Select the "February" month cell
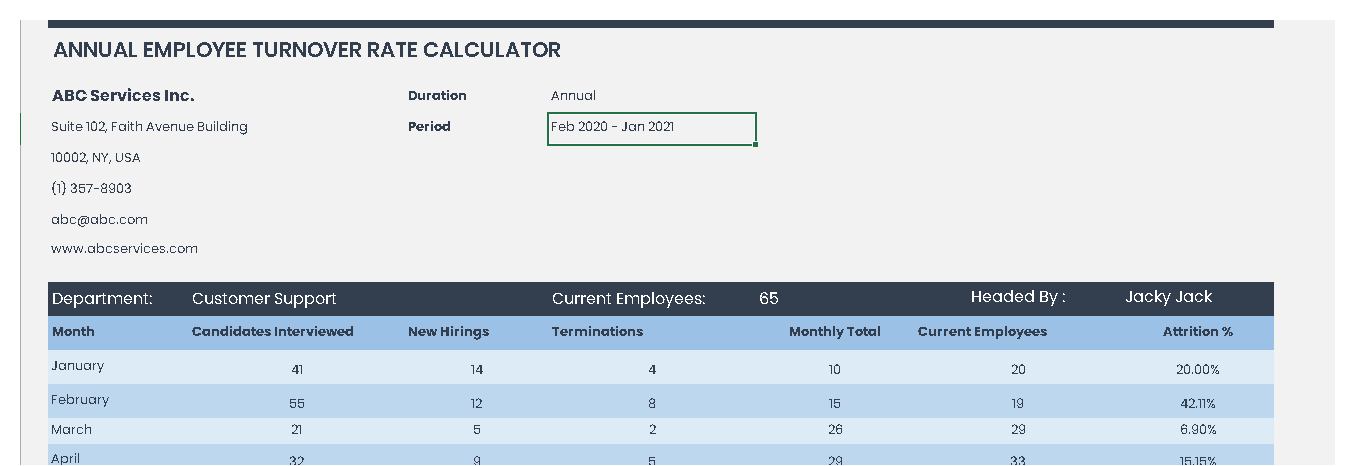This screenshot has height=466, width=1349. 80,400
